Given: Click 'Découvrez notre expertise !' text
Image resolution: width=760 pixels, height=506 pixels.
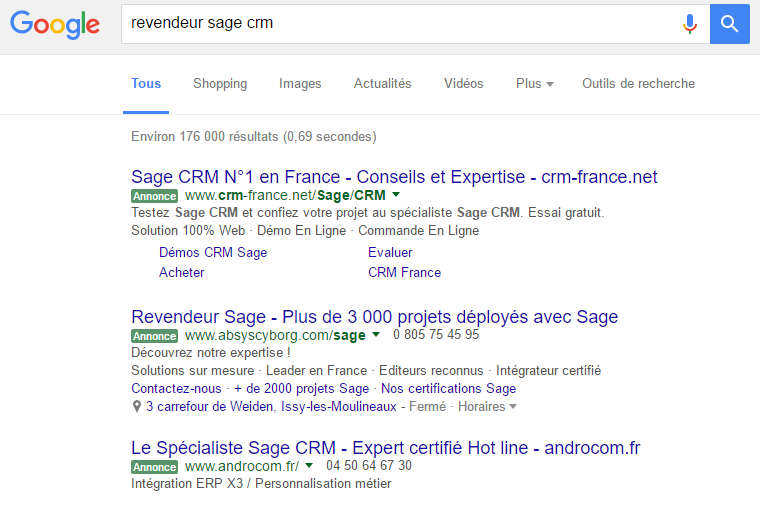Looking at the screenshot, I should [211, 353].
